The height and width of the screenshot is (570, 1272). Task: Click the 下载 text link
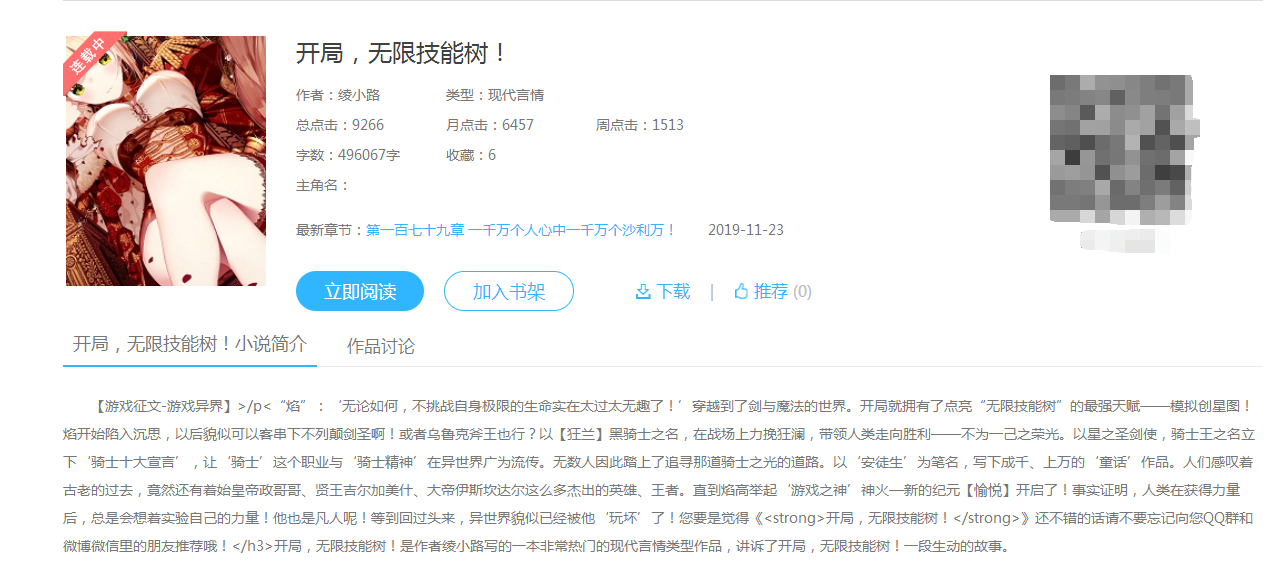click(673, 292)
